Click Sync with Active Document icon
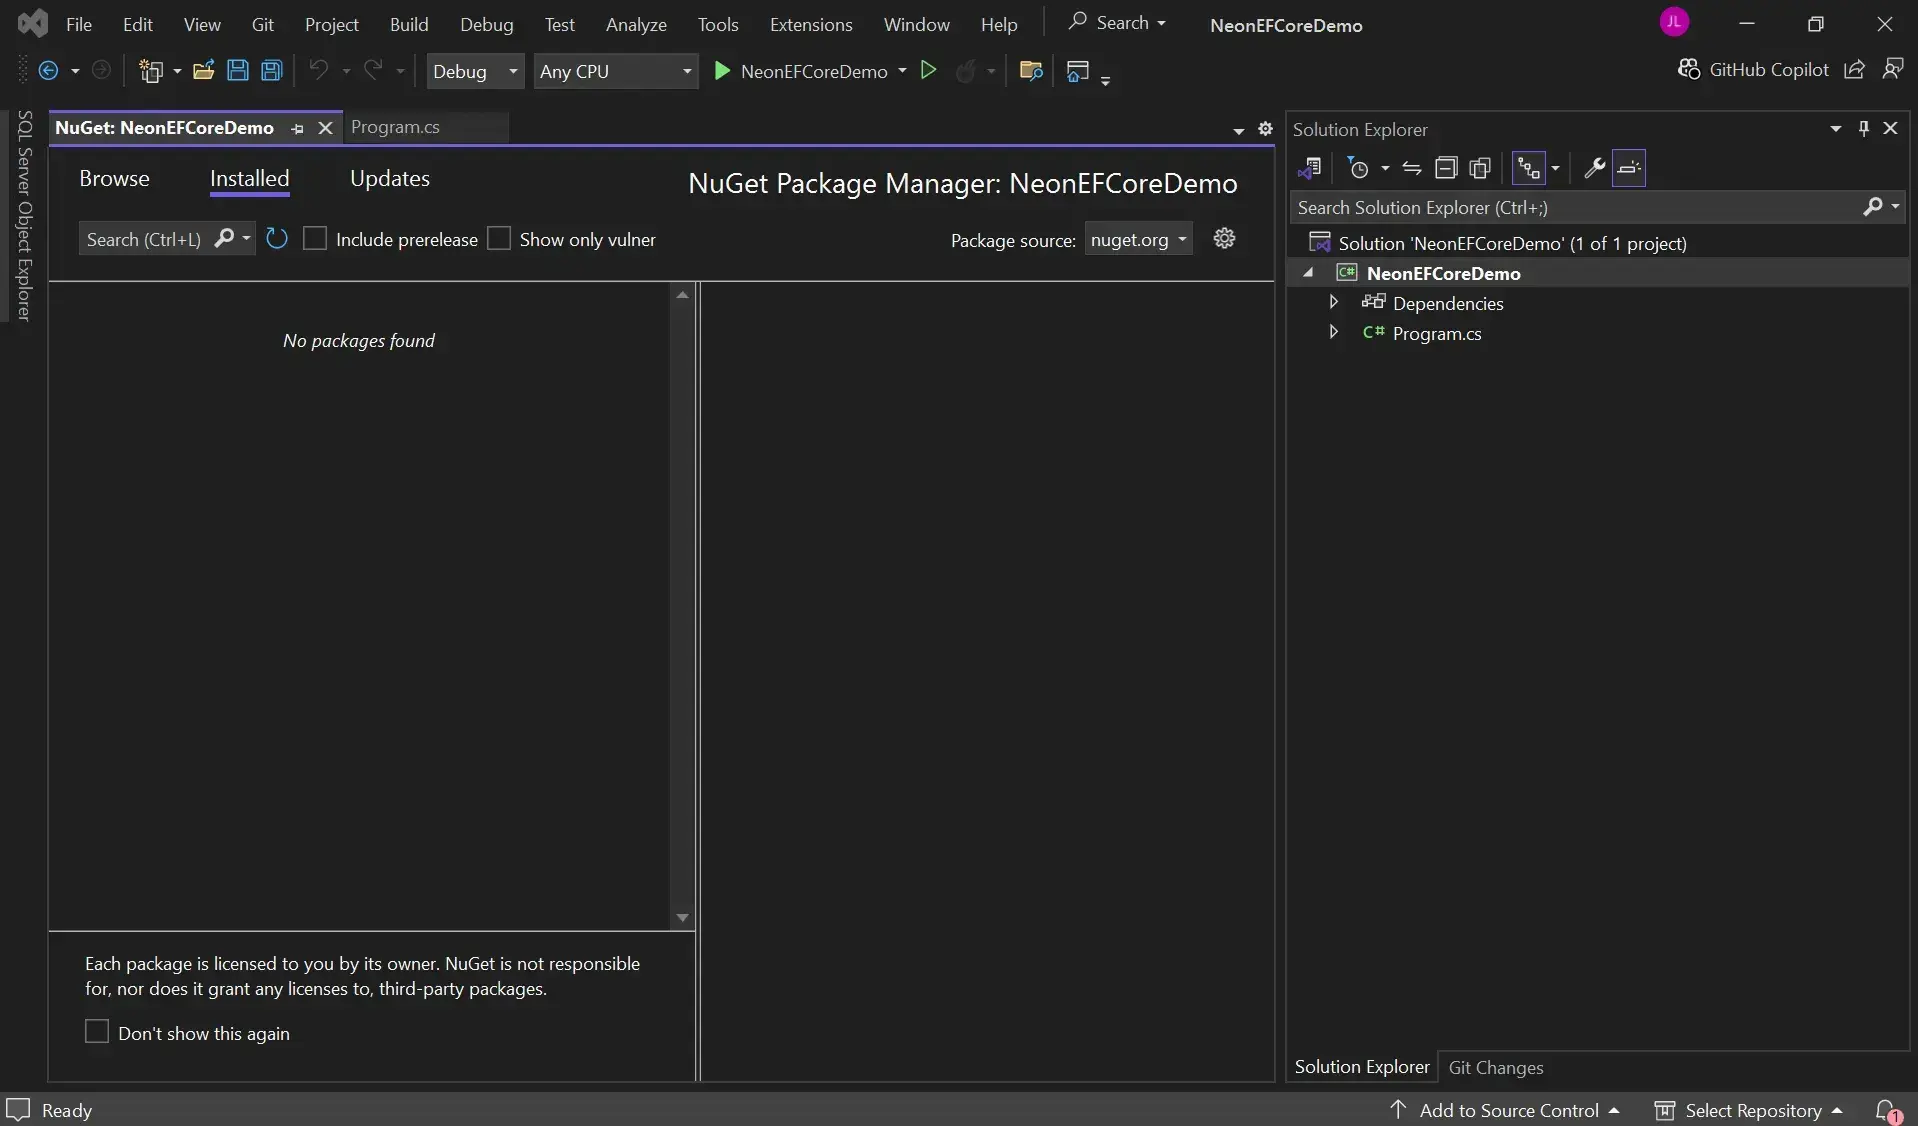 click(x=1411, y=168)
